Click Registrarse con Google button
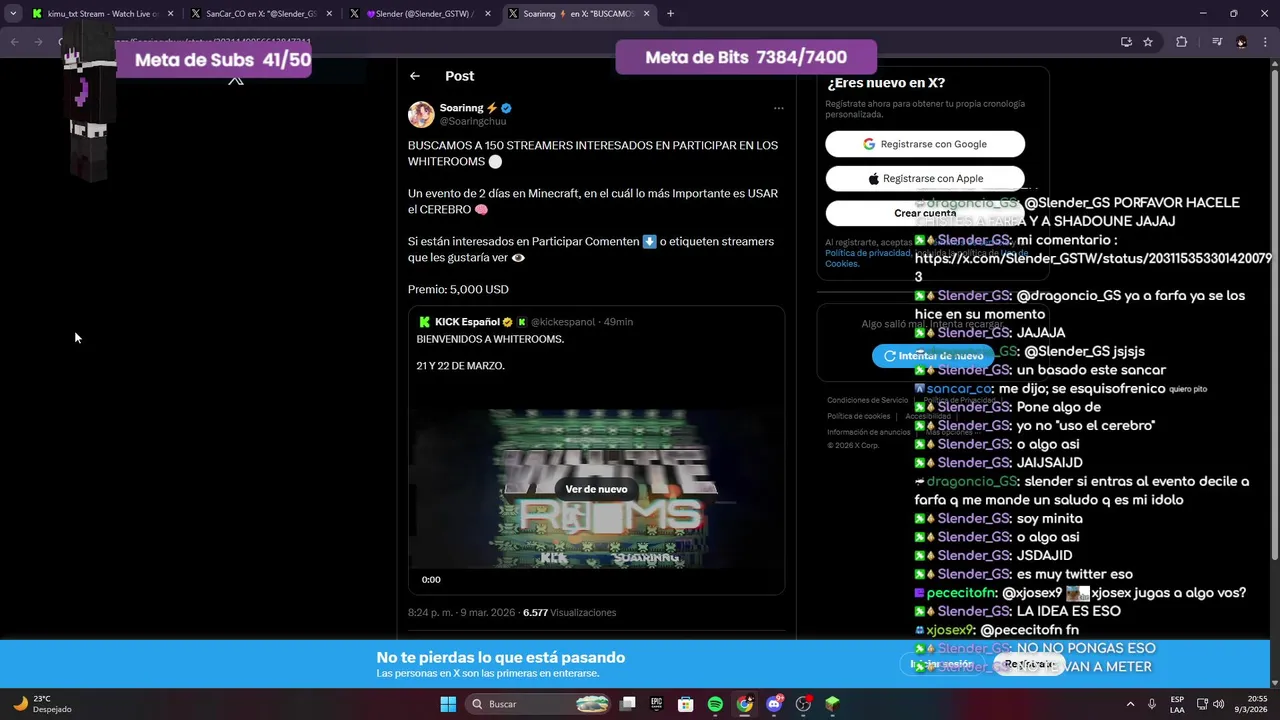The width and height of the screenshot is (1280, 720). [x=925, y=144]
